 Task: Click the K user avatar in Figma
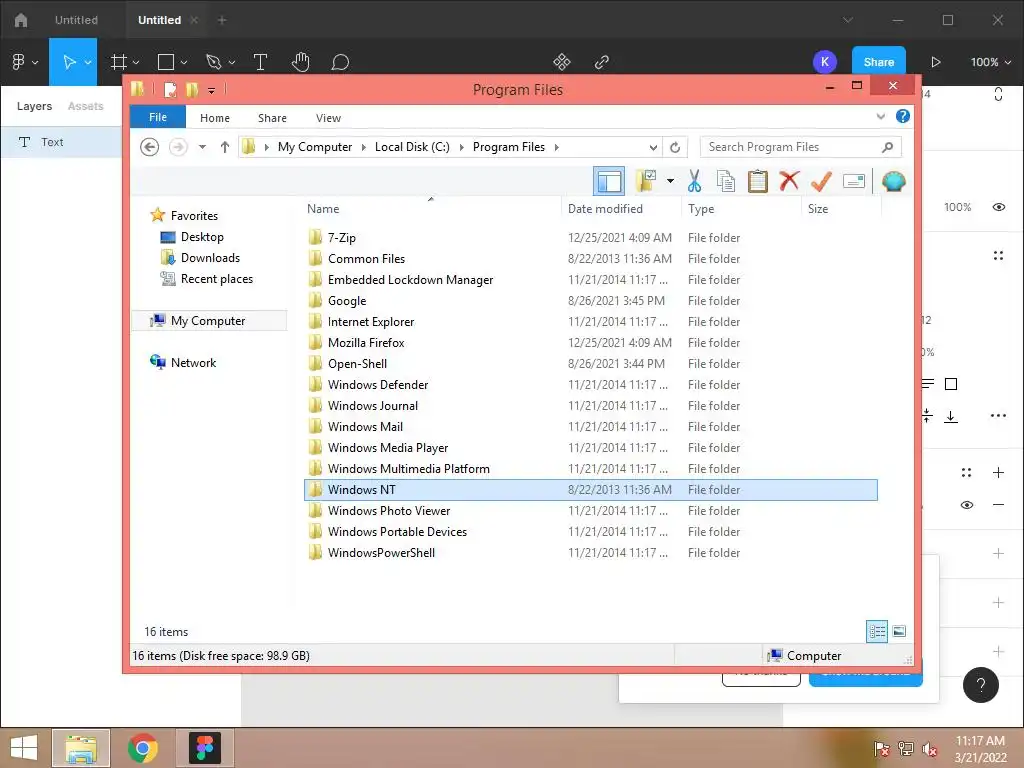825,62
